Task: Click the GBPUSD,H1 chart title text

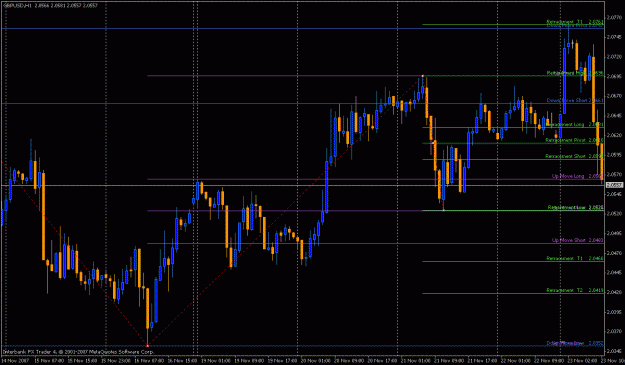Action: pos(16,6)
